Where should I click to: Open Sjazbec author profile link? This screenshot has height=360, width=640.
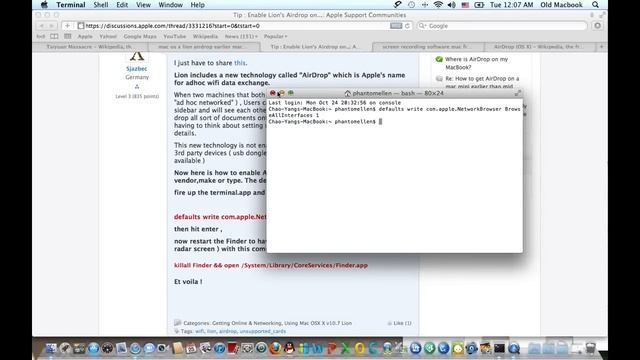point(137,69)
